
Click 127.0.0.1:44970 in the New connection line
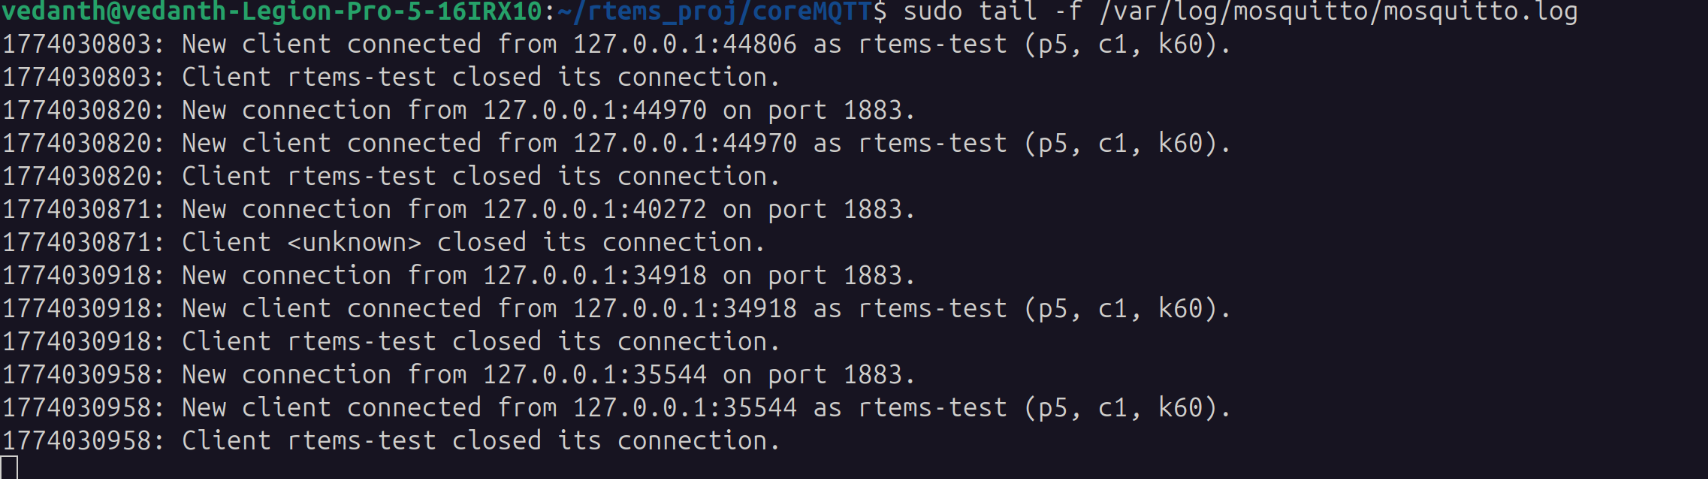595,111
